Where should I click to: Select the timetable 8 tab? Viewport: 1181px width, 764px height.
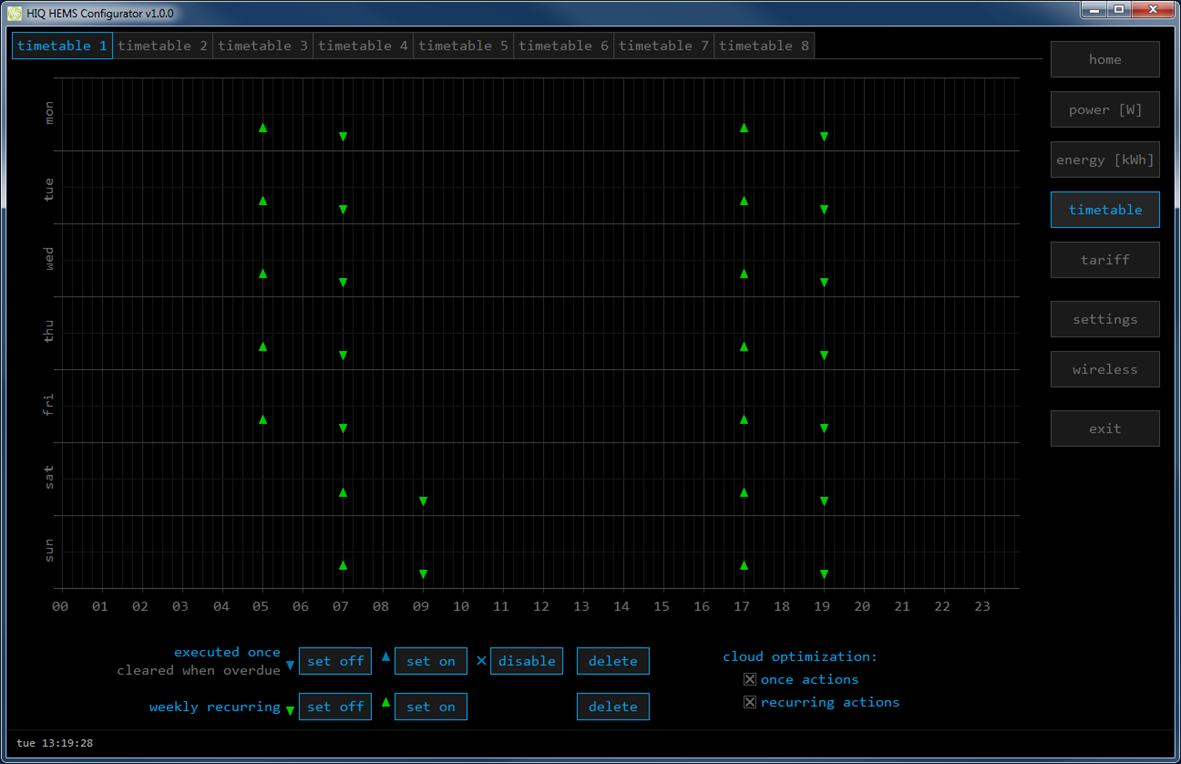click(x=764, y=46)
